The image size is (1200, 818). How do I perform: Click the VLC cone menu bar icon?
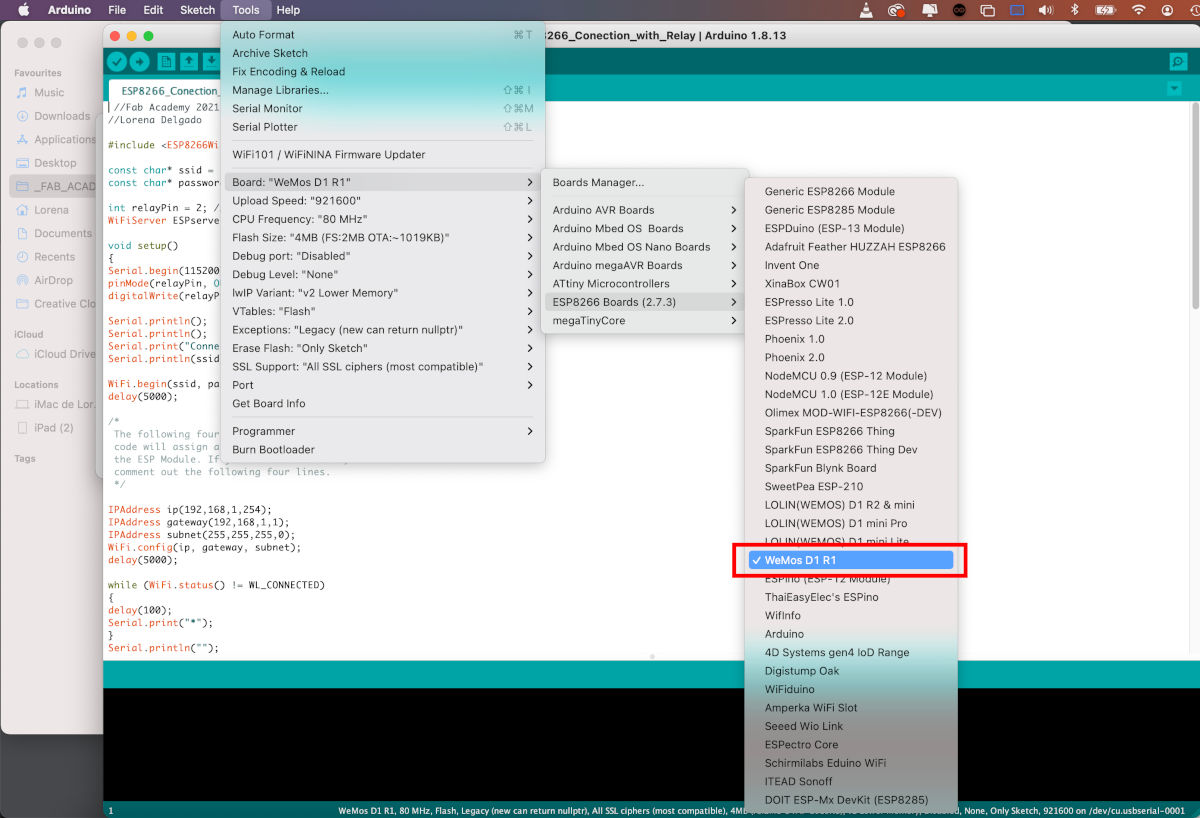867,10
